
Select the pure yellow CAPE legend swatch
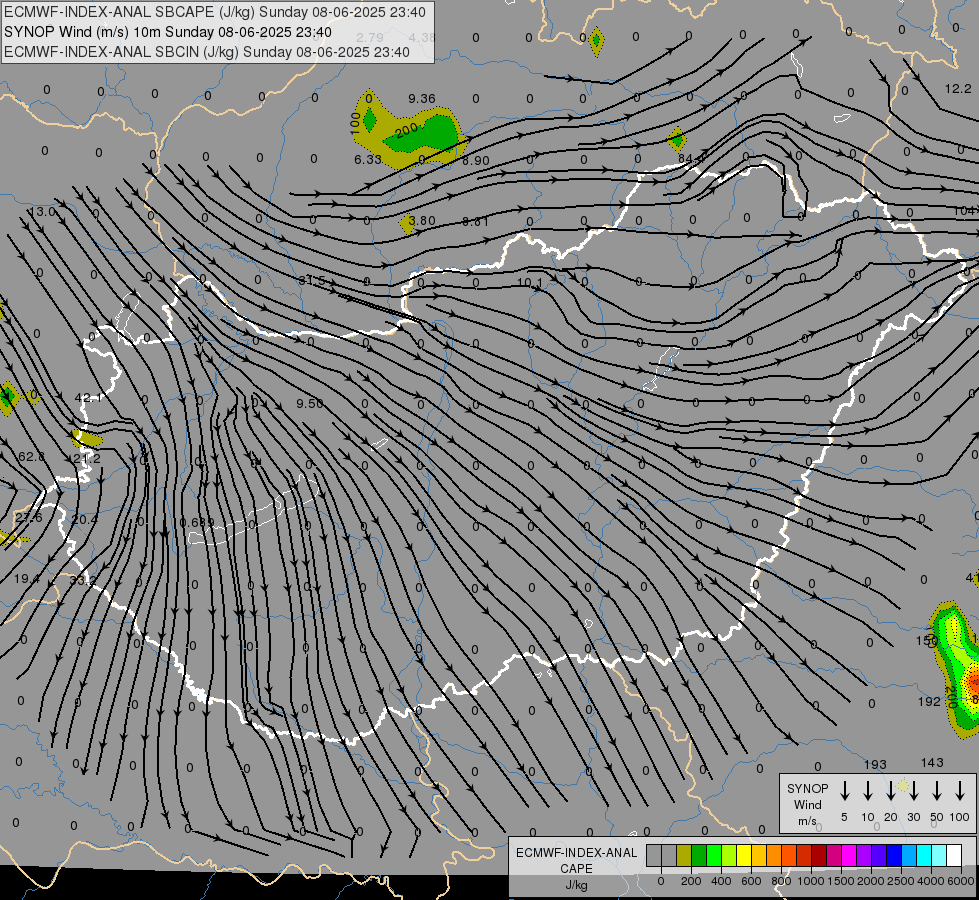tap(744, 855)
